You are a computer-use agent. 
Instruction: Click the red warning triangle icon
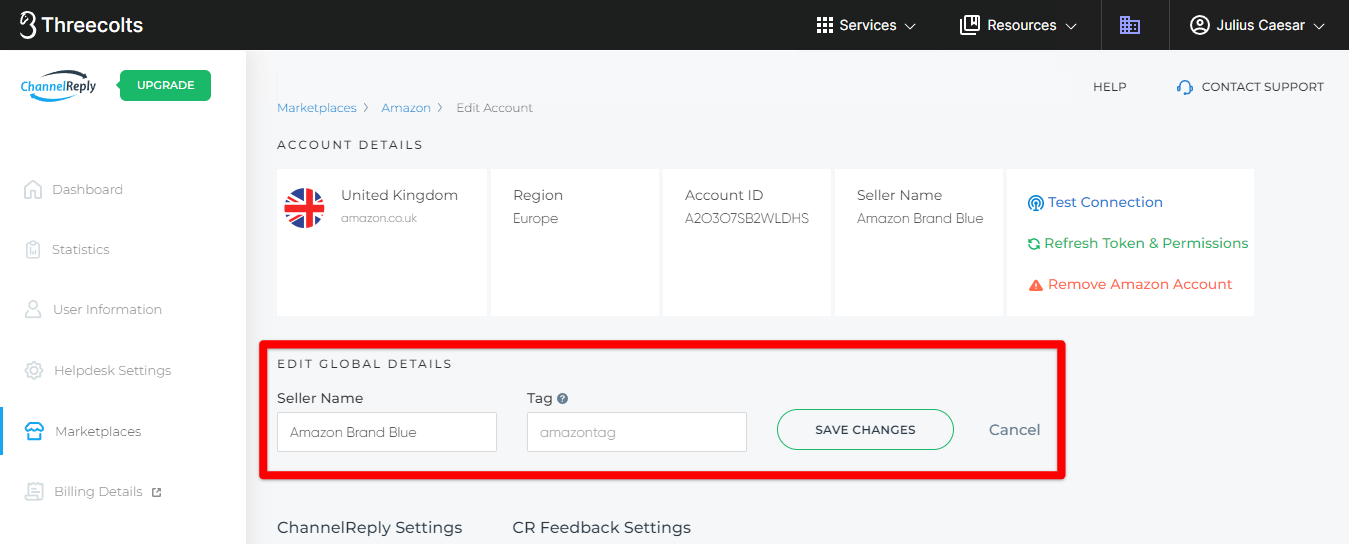click(x=1036, y=285)
